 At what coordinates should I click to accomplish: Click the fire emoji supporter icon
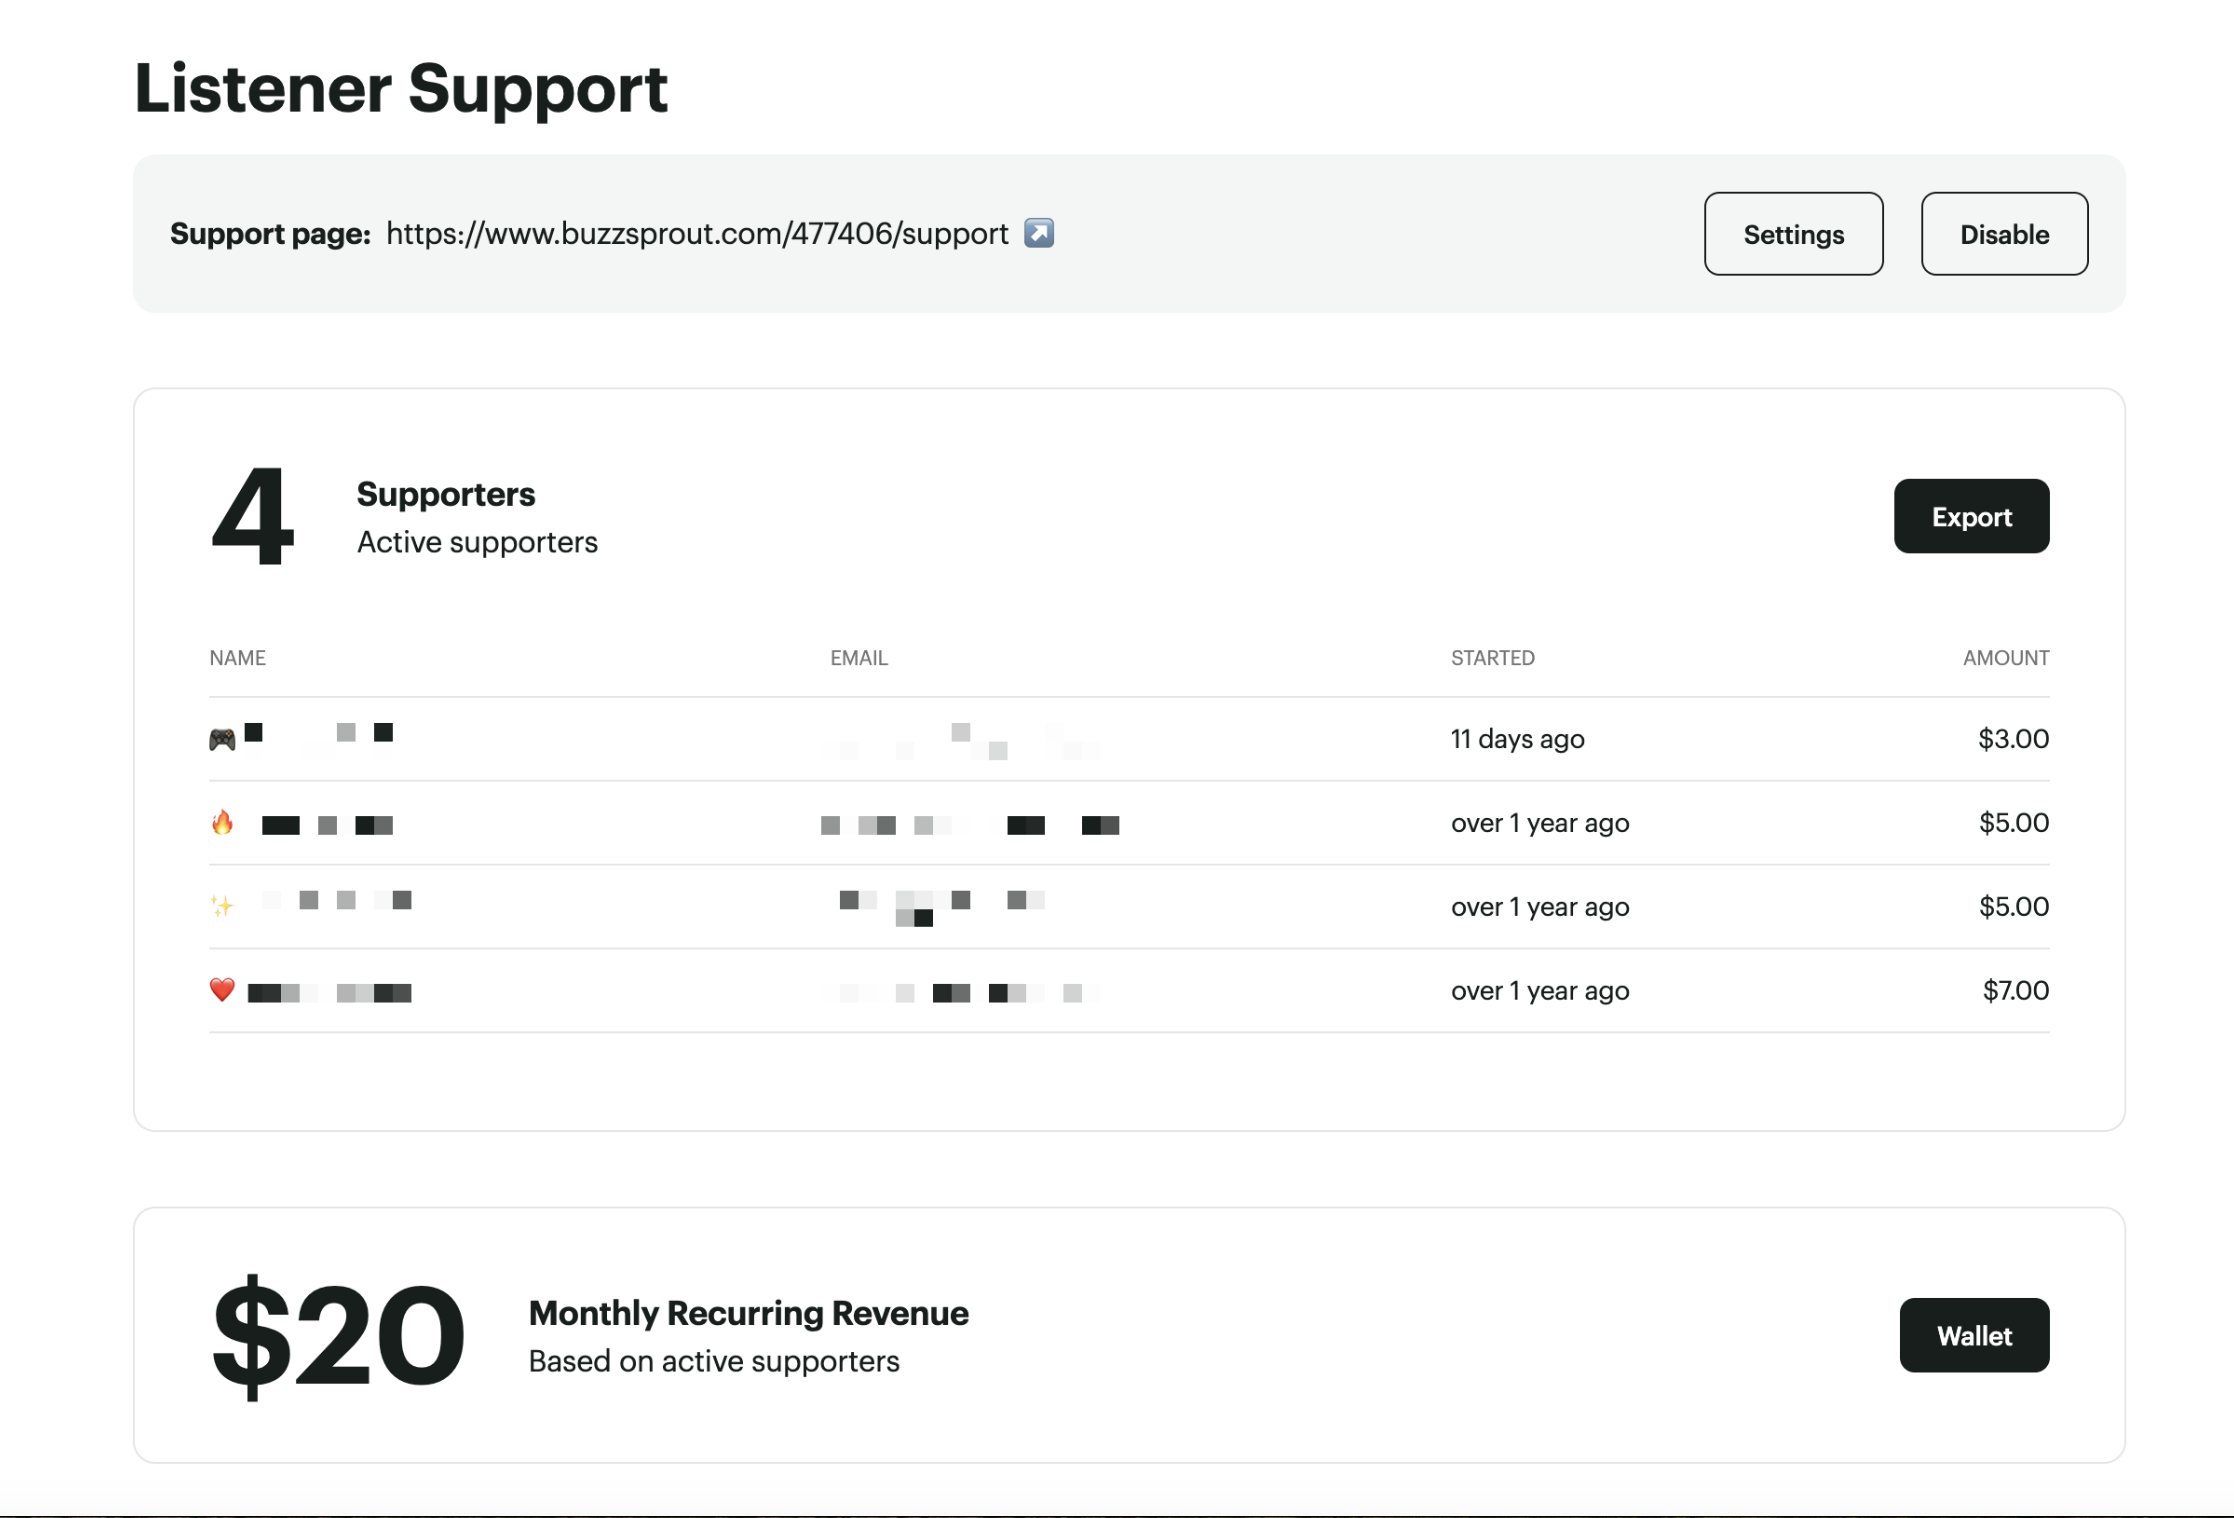[x=222, y=823]
